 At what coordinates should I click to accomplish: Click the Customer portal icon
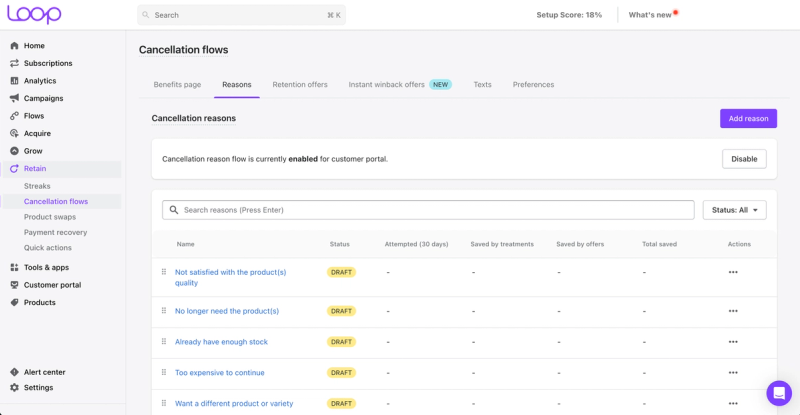click(14, 285)
